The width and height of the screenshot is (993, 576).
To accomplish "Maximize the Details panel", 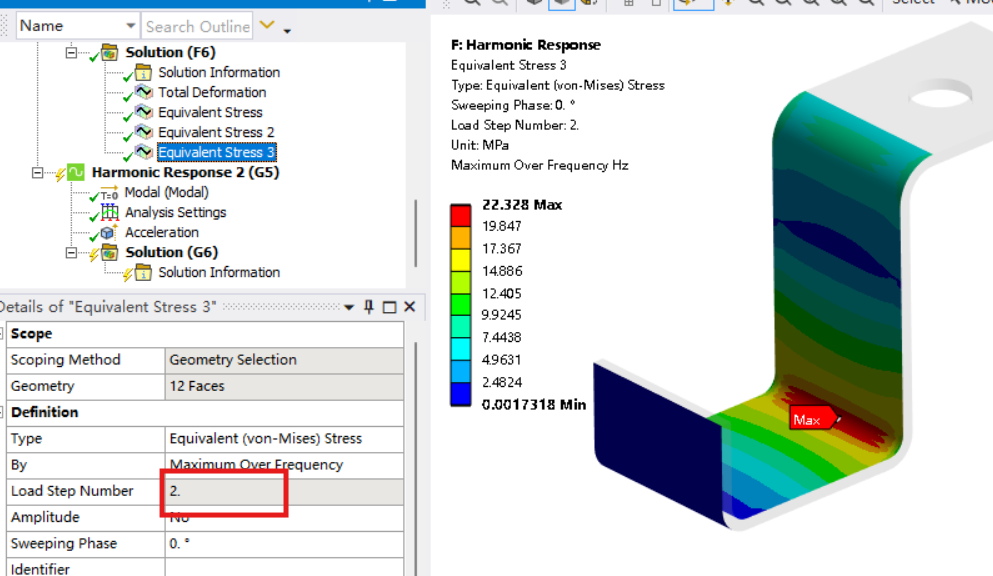I will point(389,308).
